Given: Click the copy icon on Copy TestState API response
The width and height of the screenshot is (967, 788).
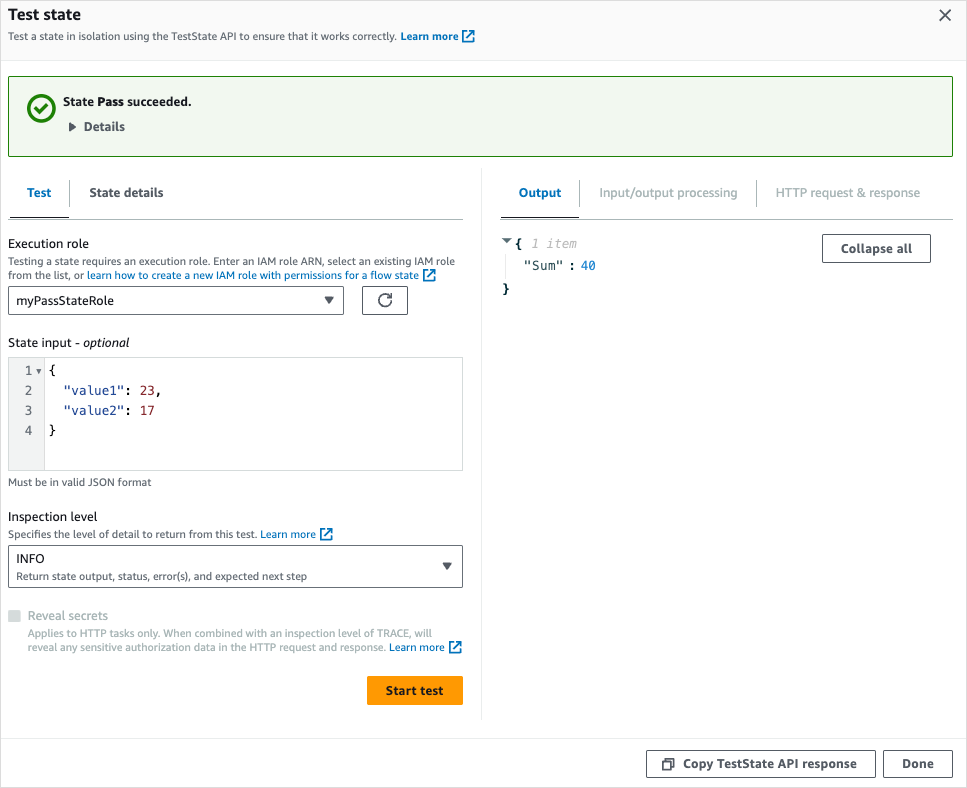Looking at the screenshot, I should pos(667,763).
